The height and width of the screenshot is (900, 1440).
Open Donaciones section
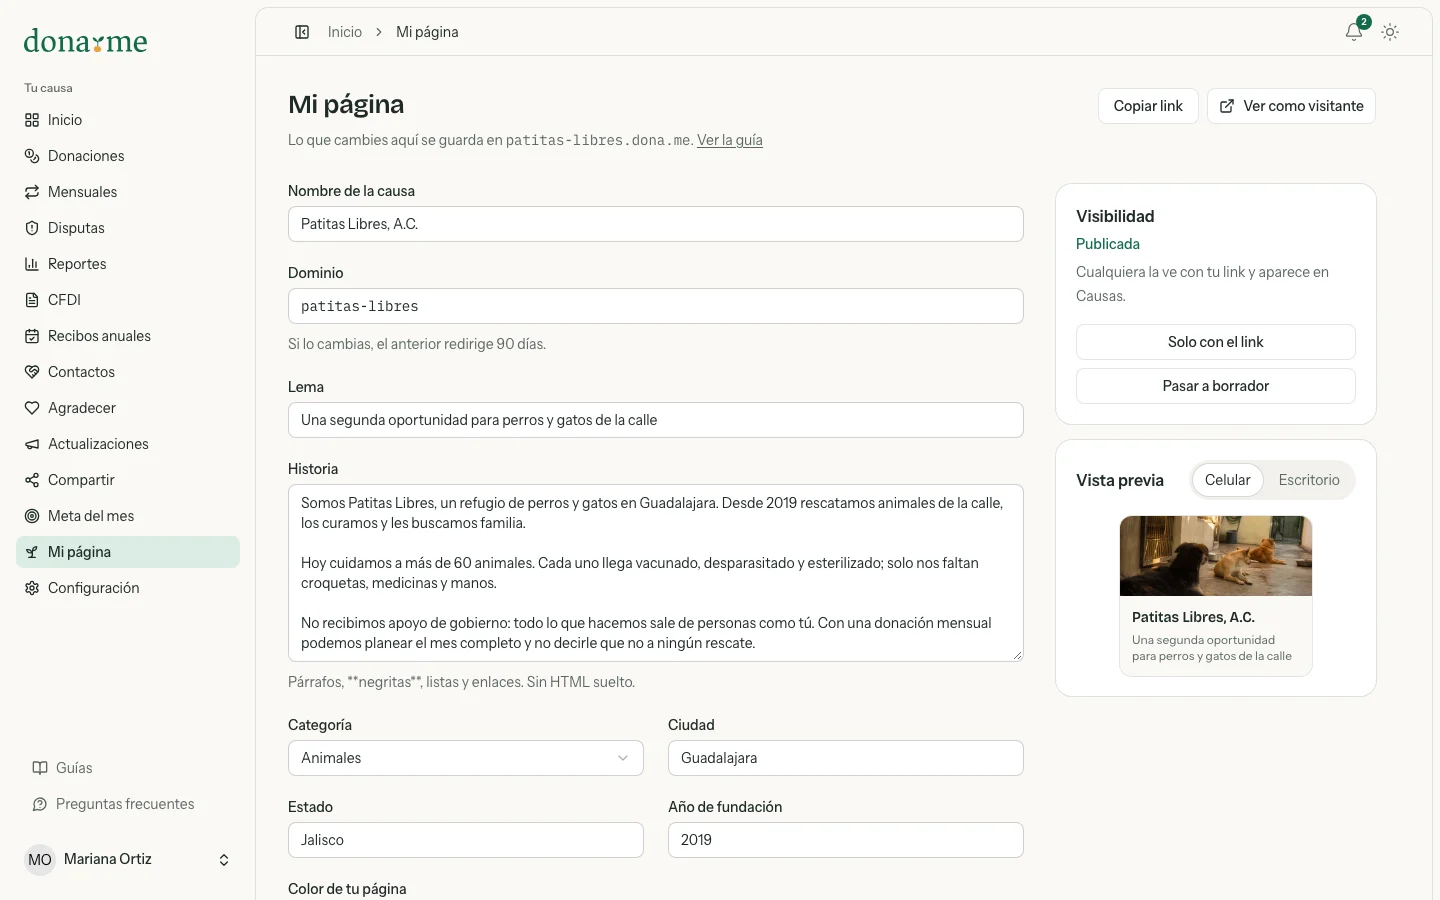[128, 156]
